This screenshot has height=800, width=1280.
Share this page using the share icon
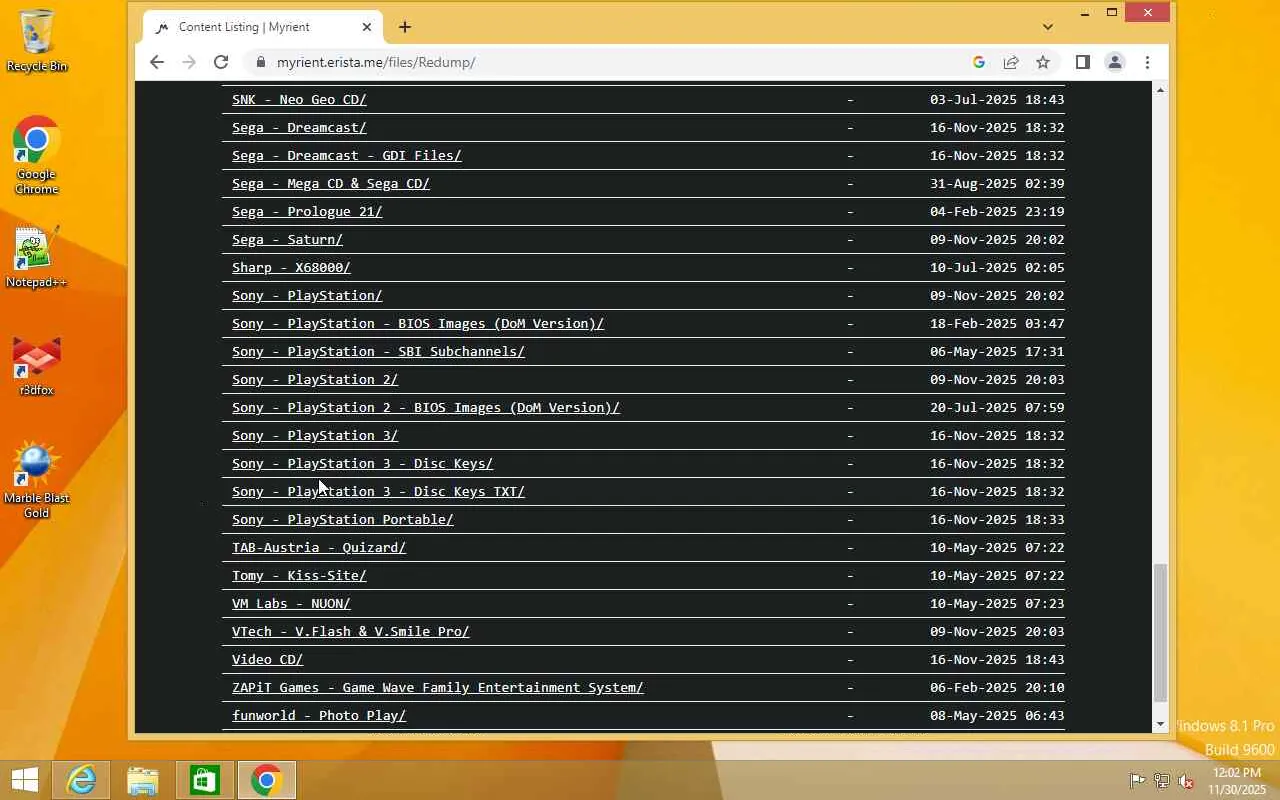pyautogui.click(x=1011, y=62)
